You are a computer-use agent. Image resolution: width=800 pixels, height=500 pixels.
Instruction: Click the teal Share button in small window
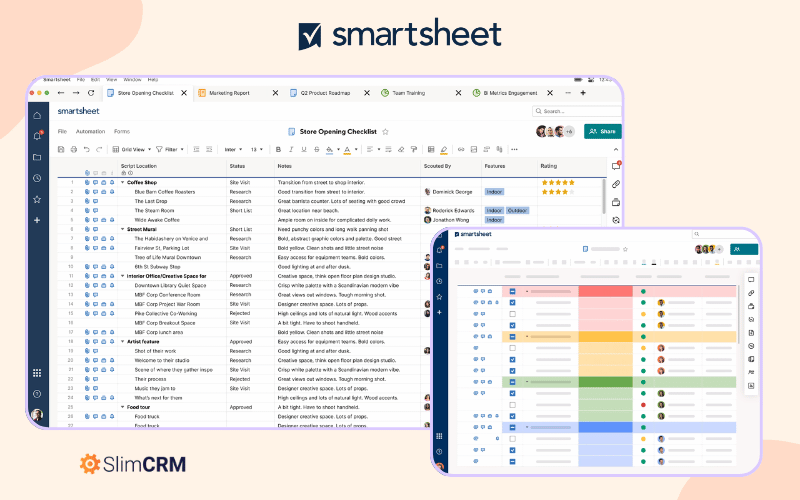[x=744, y=249]
